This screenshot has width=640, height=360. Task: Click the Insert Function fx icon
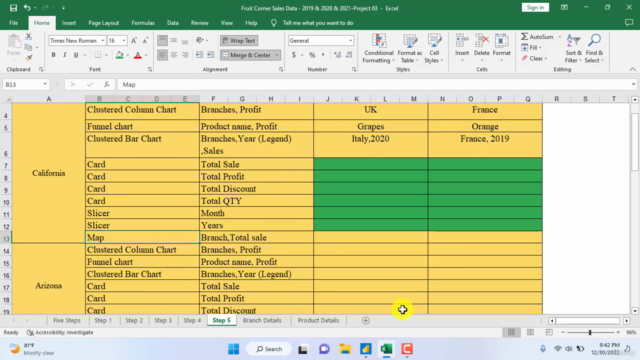point(107,84)
